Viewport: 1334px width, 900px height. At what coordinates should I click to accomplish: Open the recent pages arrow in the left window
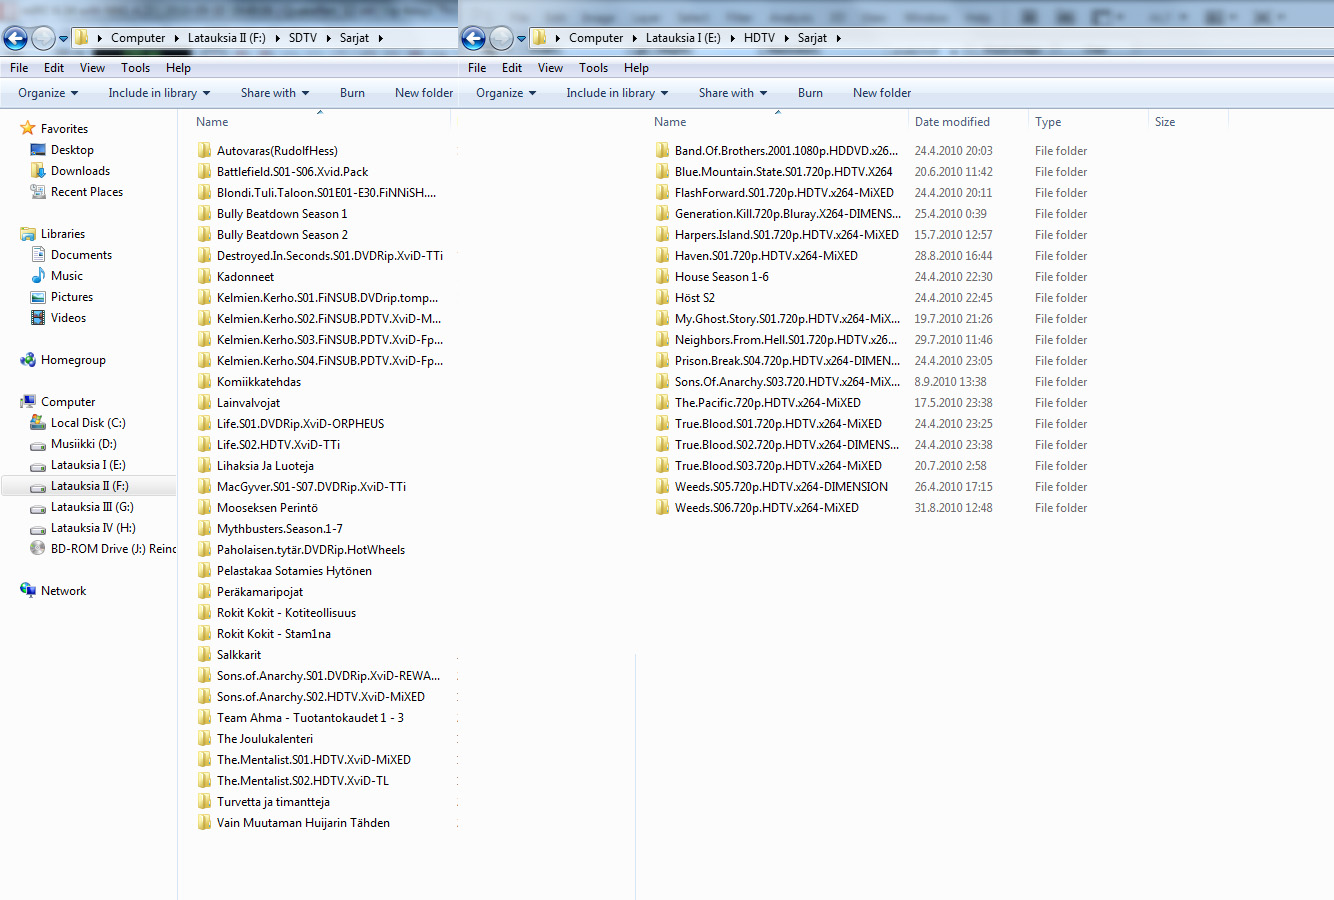64,39
